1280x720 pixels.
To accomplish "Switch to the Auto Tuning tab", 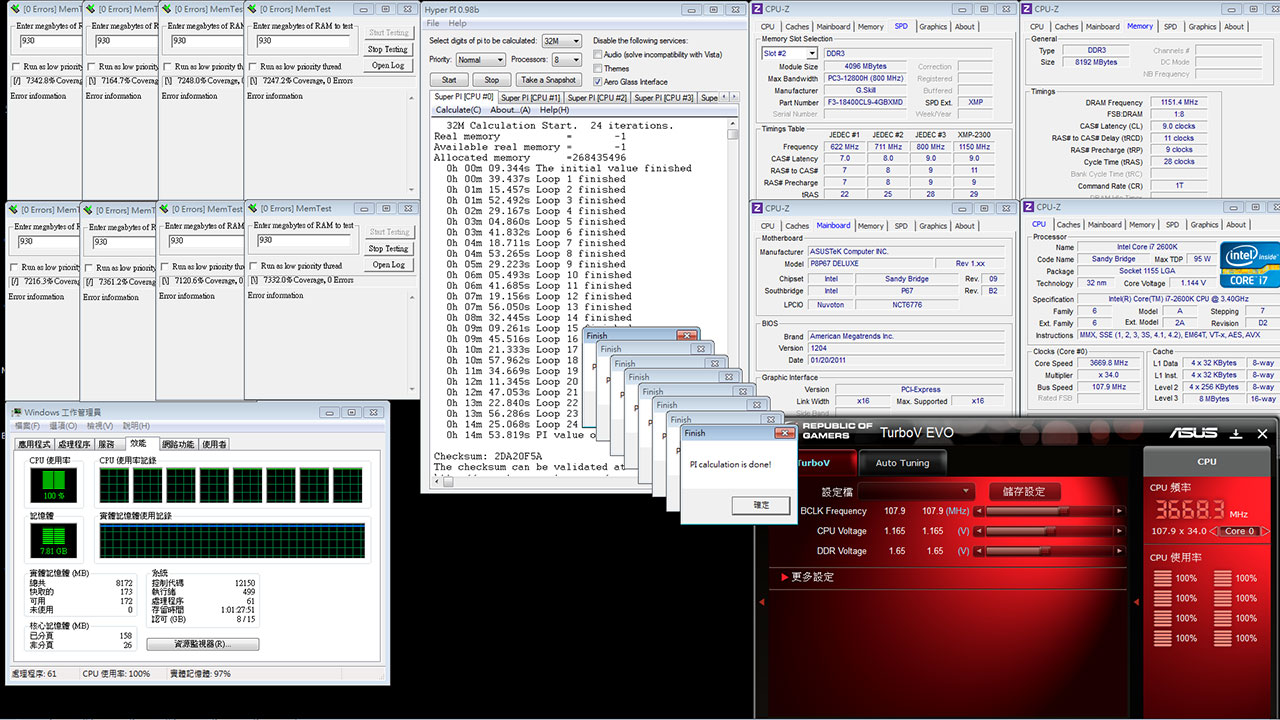I will pyautogui.click(x=902, y=463).
